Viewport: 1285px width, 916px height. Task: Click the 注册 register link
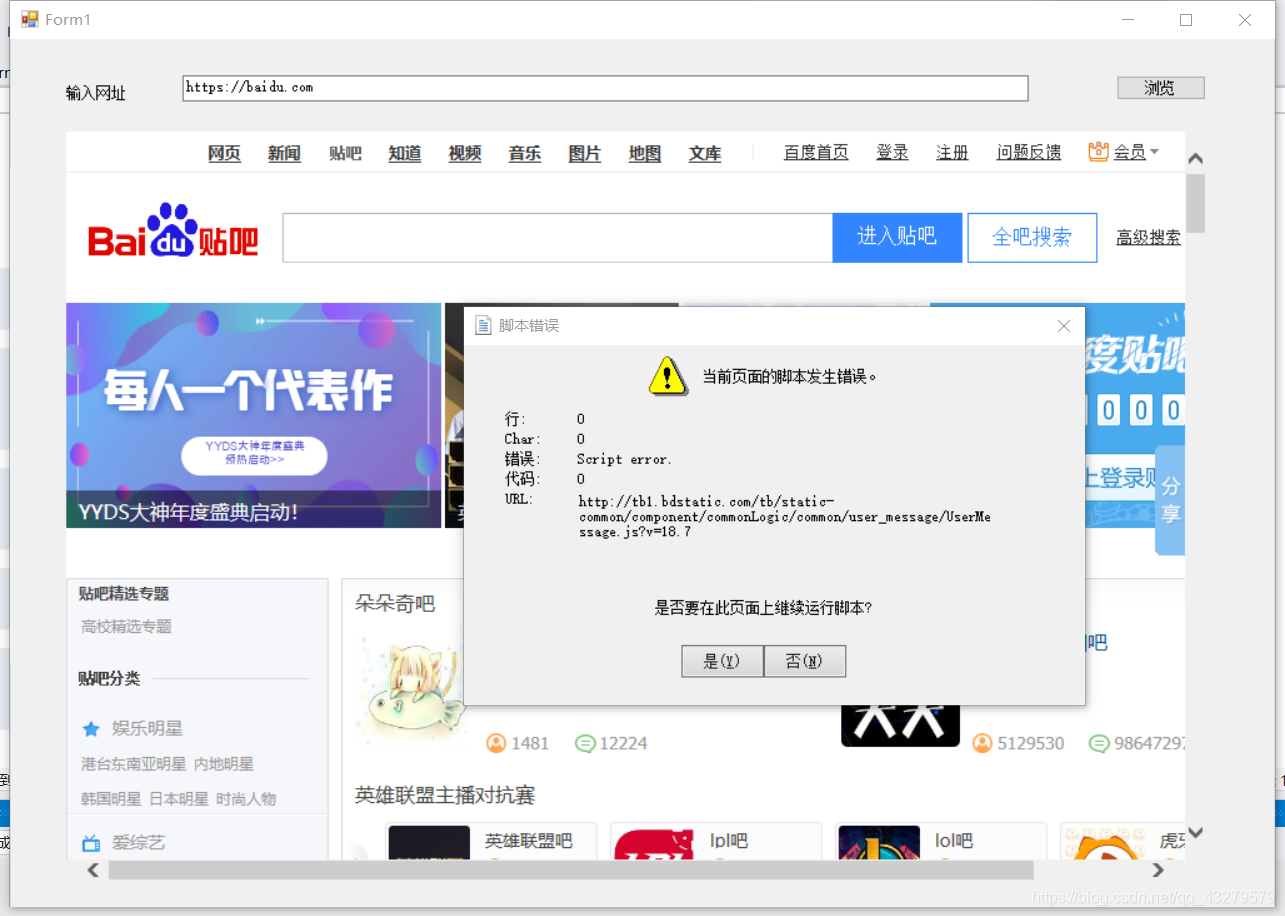(x=952, y=152)
